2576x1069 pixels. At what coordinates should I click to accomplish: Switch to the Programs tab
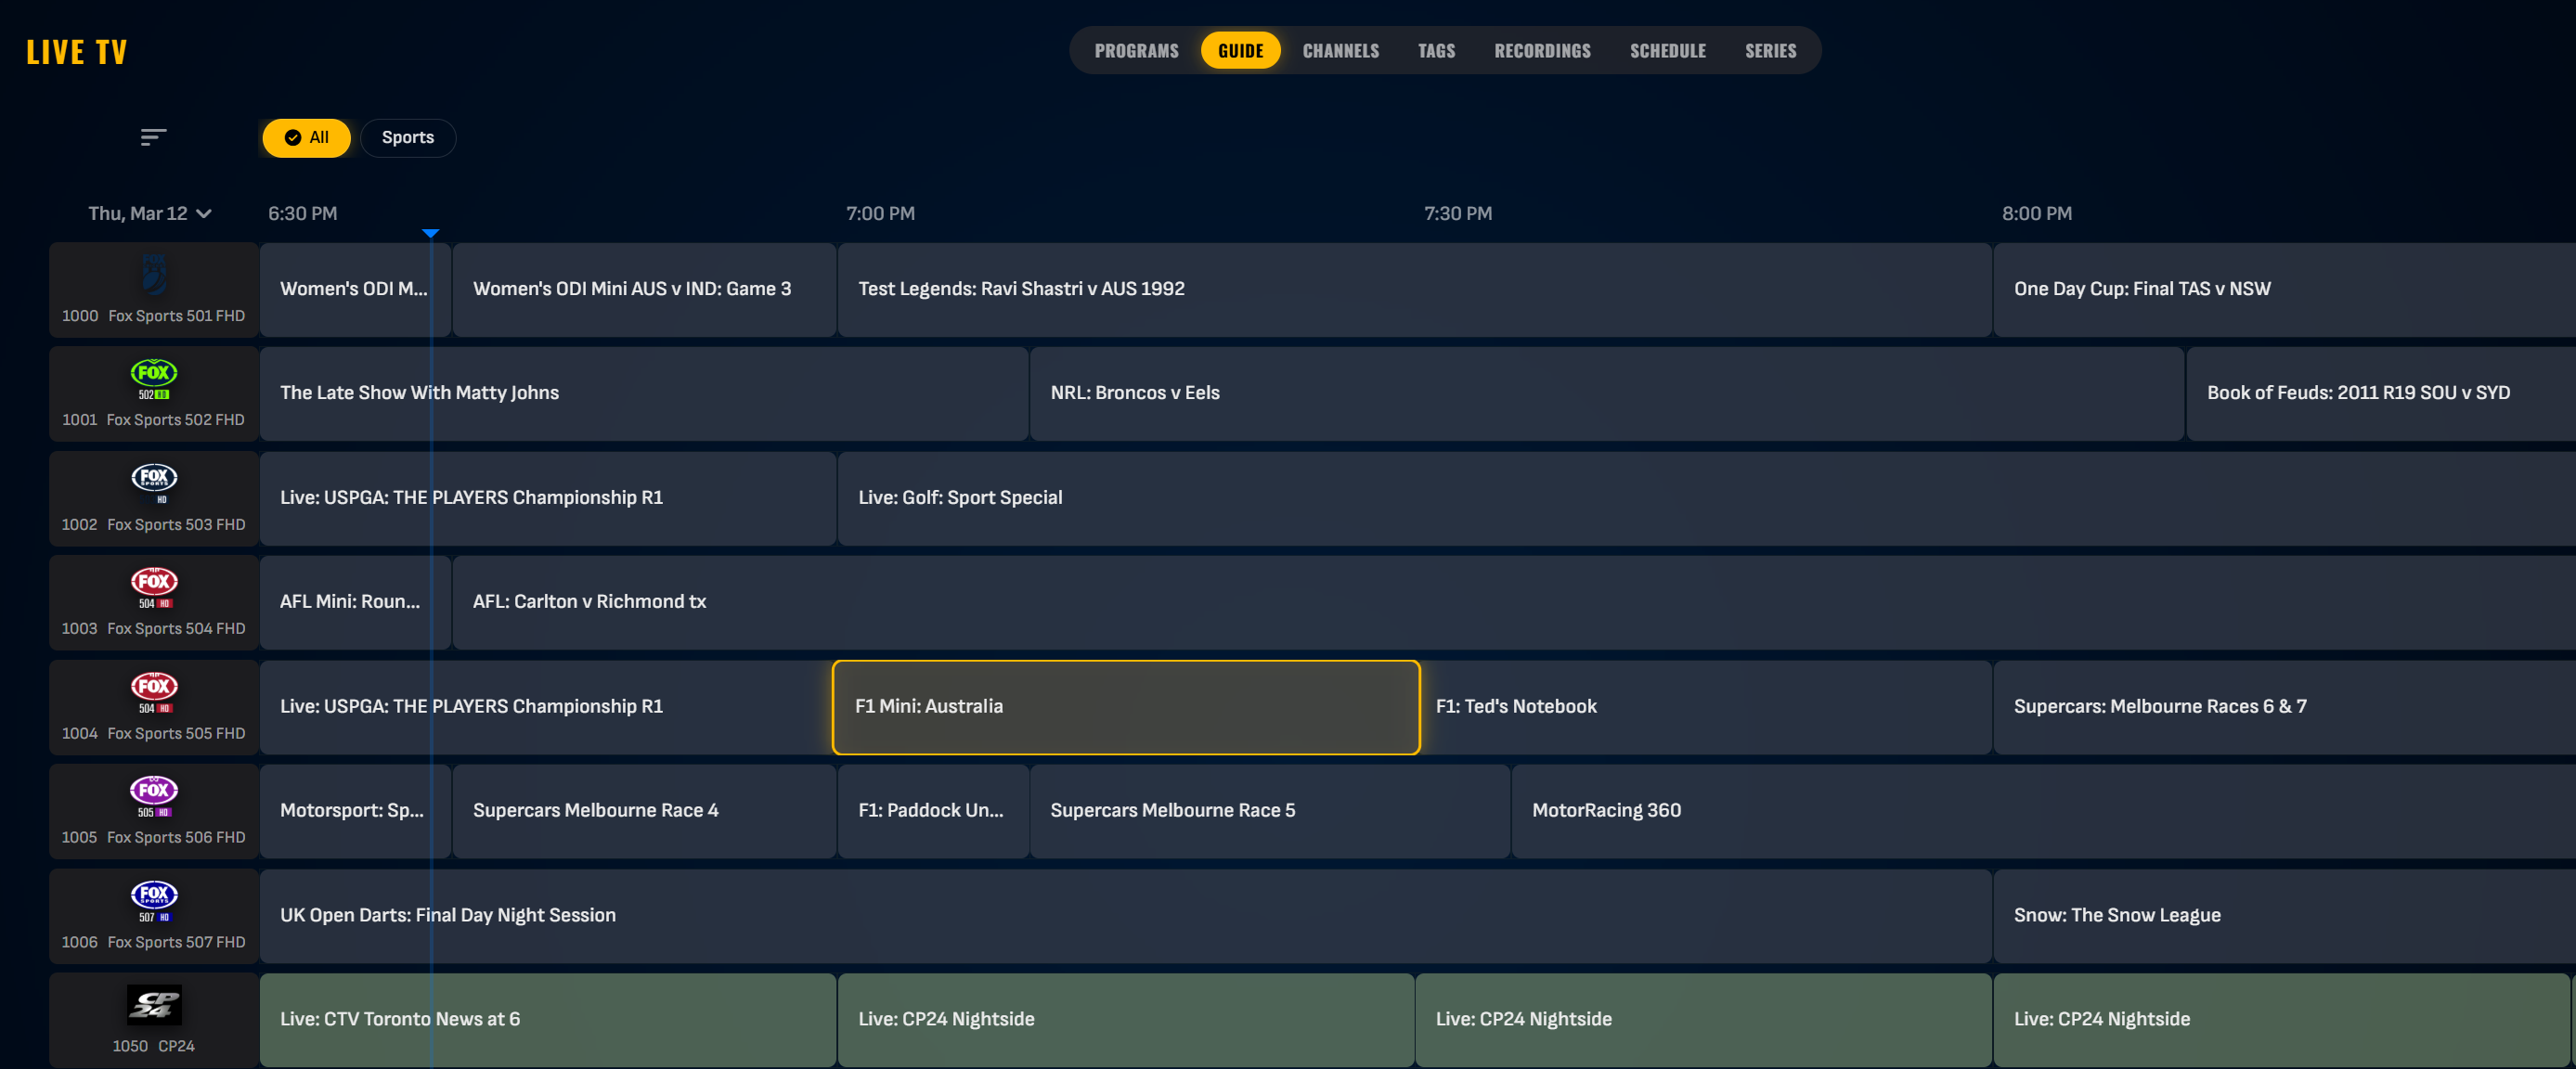pyautogui.click(x=1136, y=51)
